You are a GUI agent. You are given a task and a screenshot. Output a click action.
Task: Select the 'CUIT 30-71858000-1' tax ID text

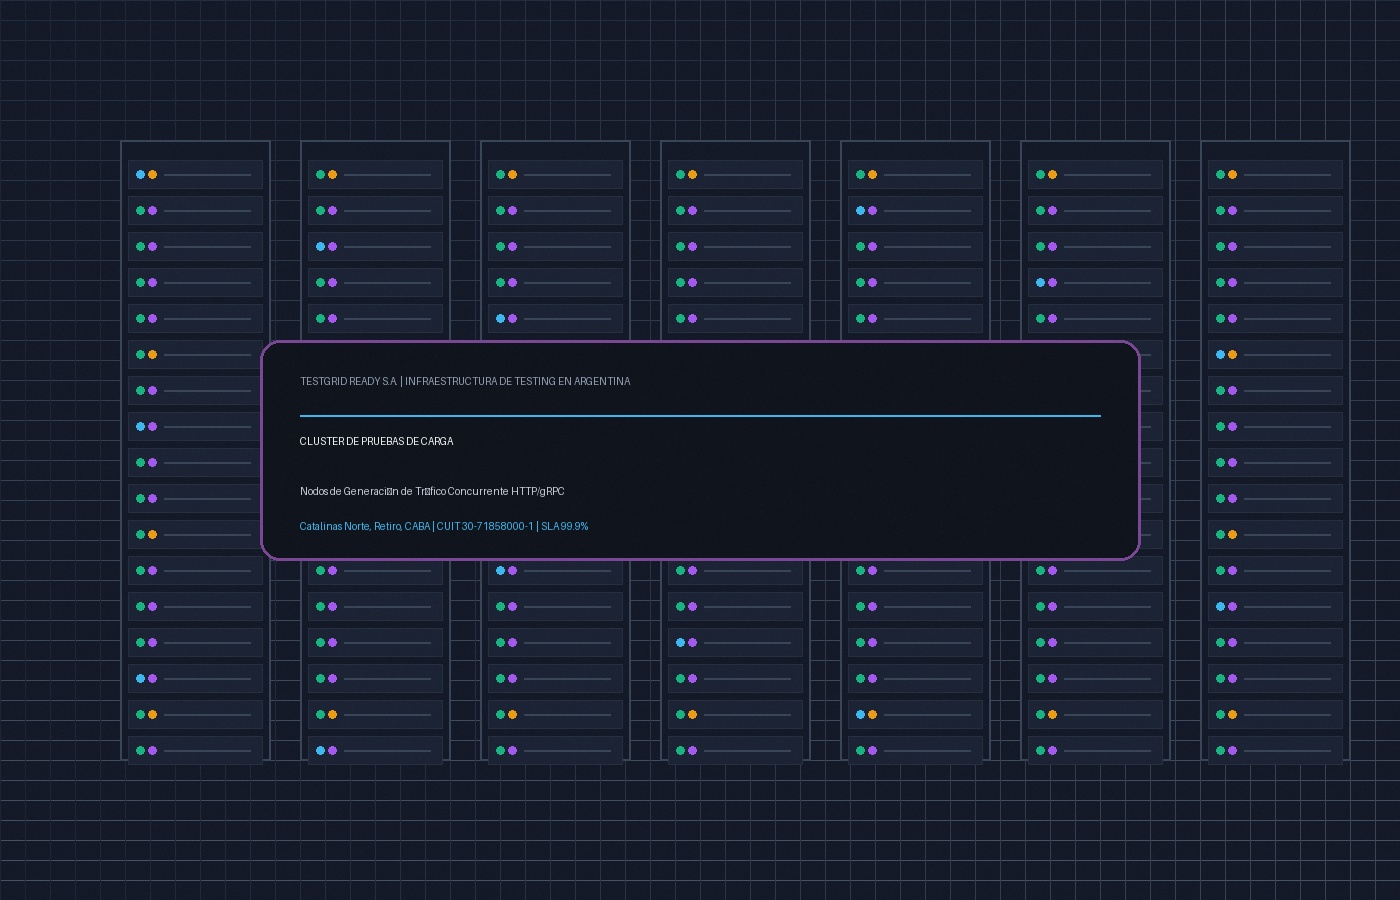(x=485, y=526)
